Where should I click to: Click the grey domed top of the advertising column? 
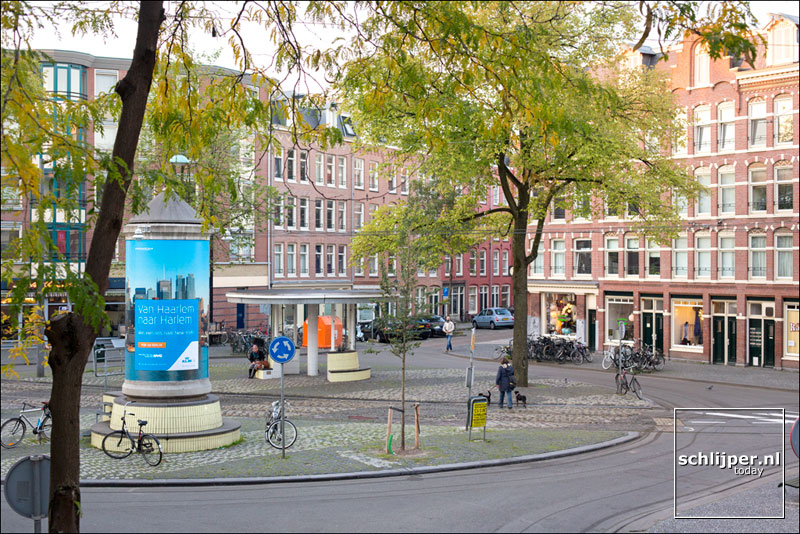tap(166, 211)
